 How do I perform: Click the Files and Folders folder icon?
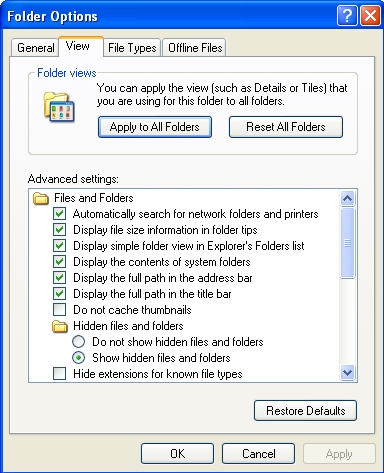point(41,198)
